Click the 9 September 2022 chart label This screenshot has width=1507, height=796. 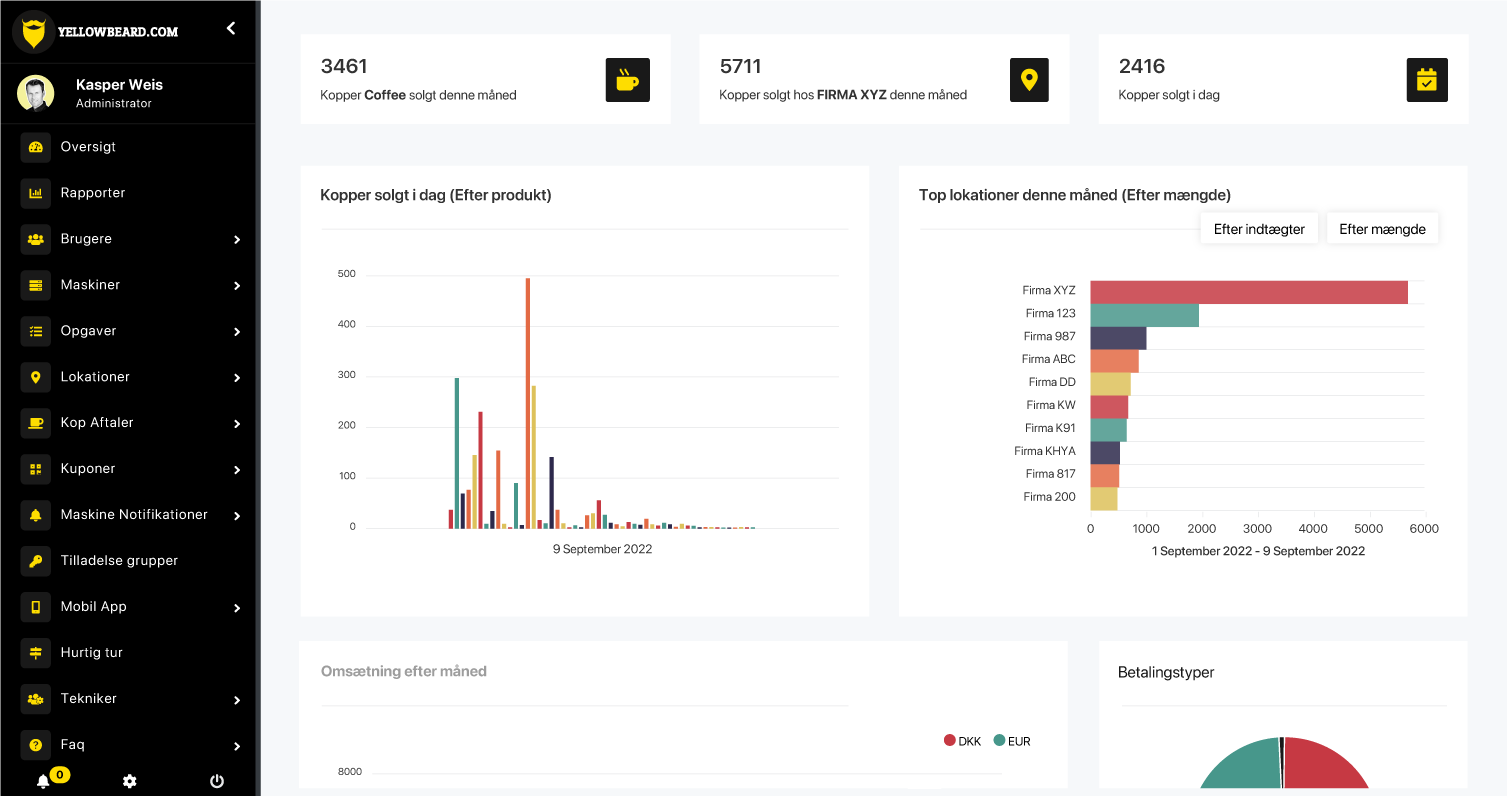click(x=602, y=549)
